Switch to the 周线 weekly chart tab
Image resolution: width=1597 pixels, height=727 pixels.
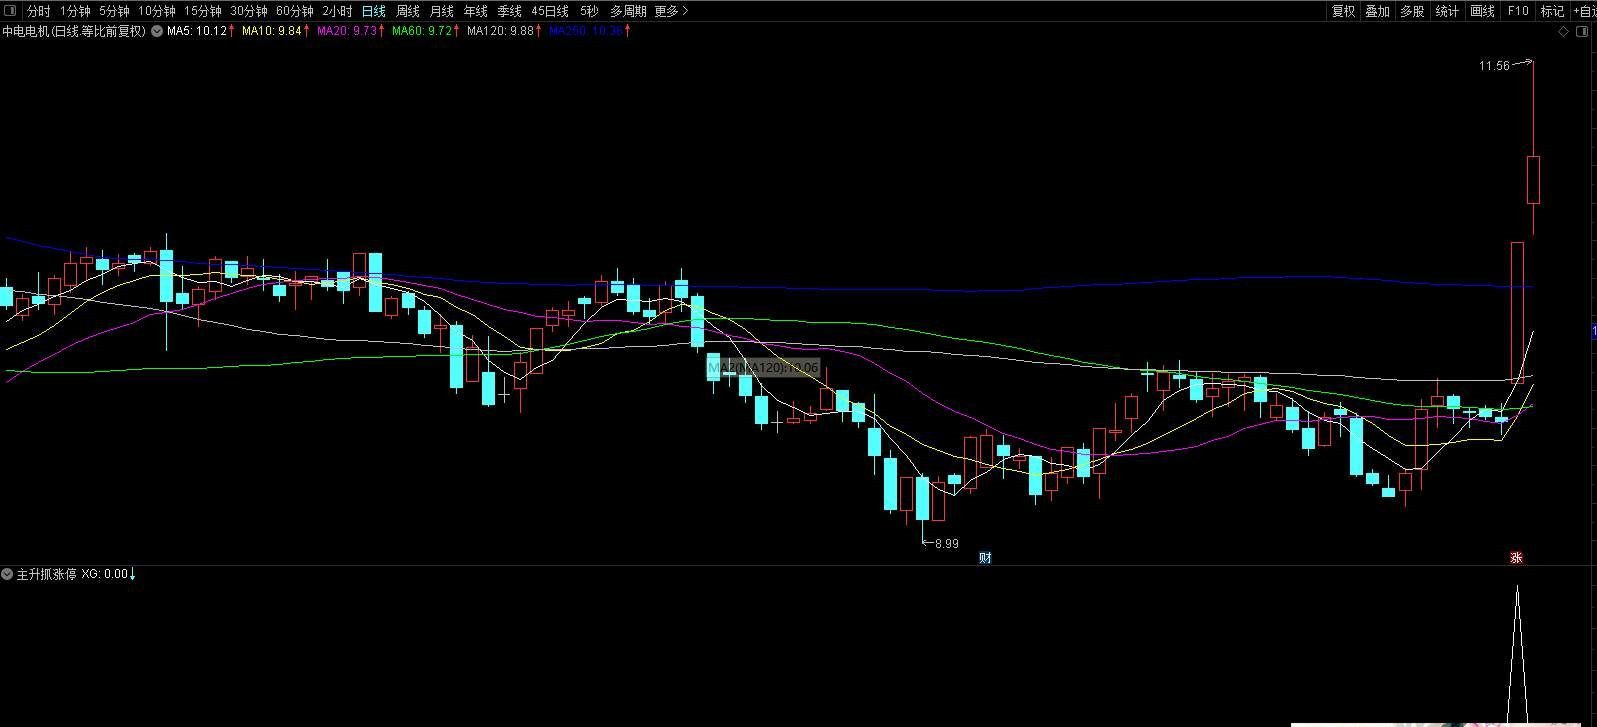pyautogui.click(x=407, y=11)
